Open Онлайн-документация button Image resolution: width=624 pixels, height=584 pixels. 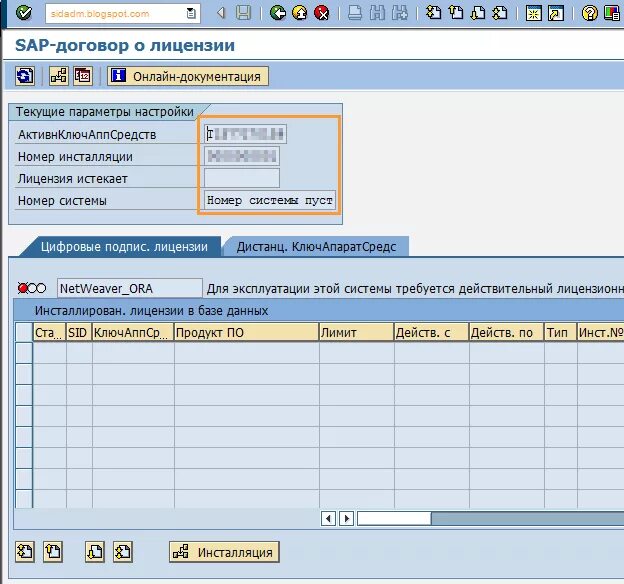(x=188, y=76)
